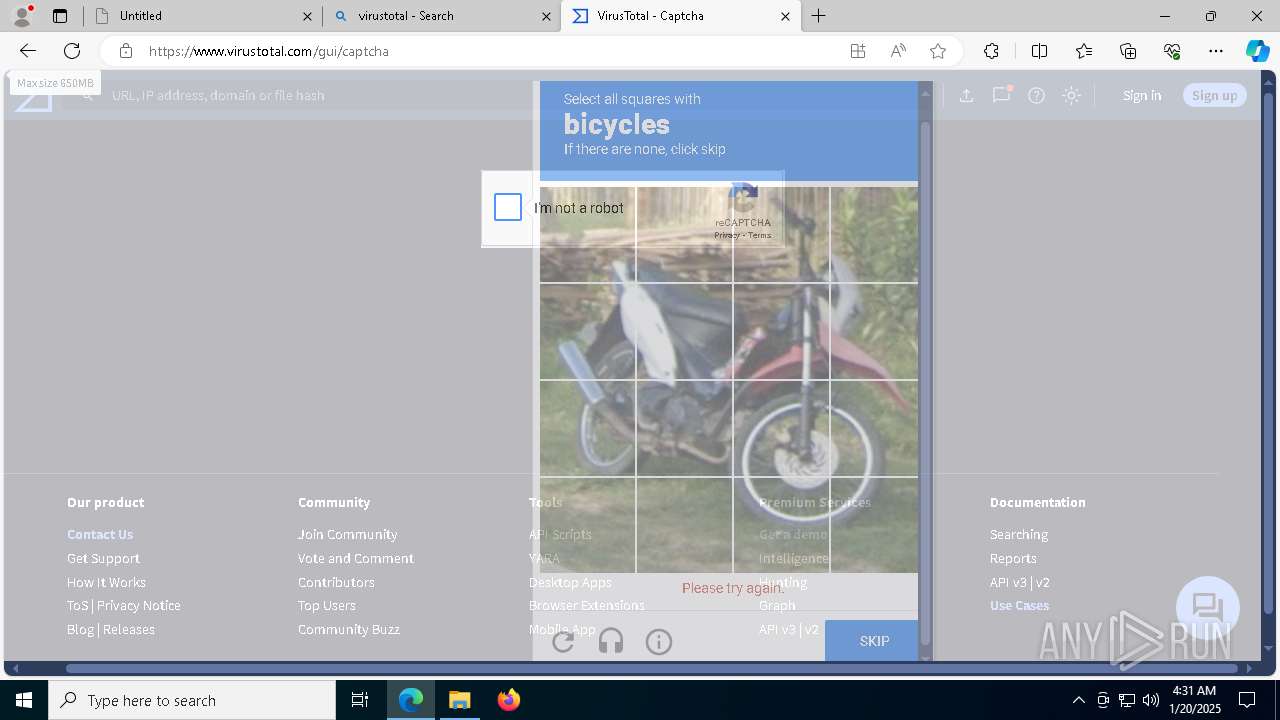Select the captcha tile showing motorcycle rear wheel
Screen dimensions: 1280x720
588,428
